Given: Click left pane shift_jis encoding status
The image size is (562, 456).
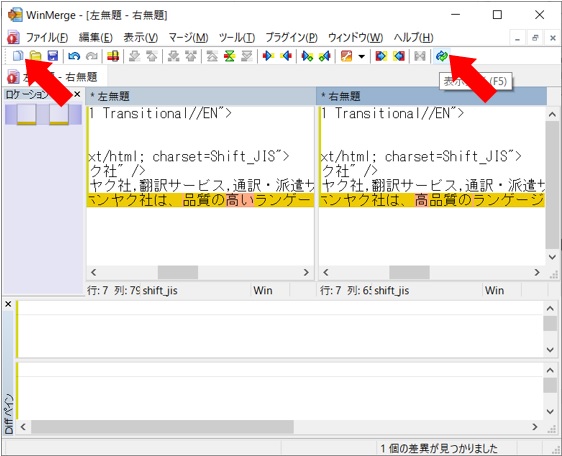Looking at the screenshot, I should 160,290.
